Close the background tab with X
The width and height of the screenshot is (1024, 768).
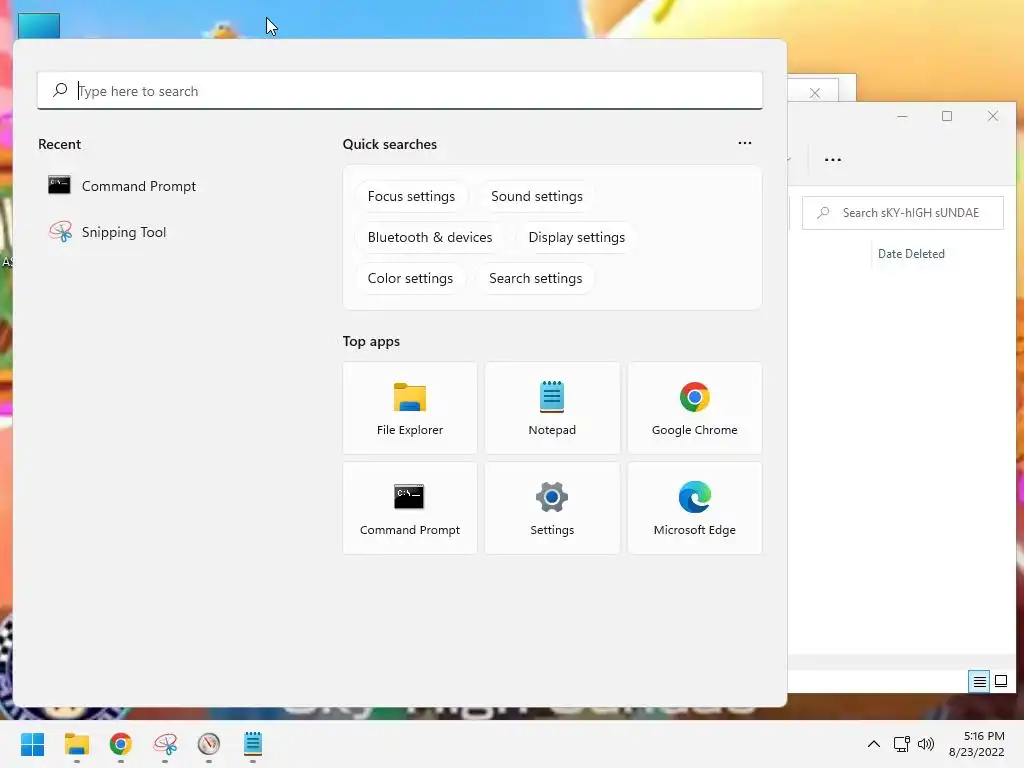point(814,93)
